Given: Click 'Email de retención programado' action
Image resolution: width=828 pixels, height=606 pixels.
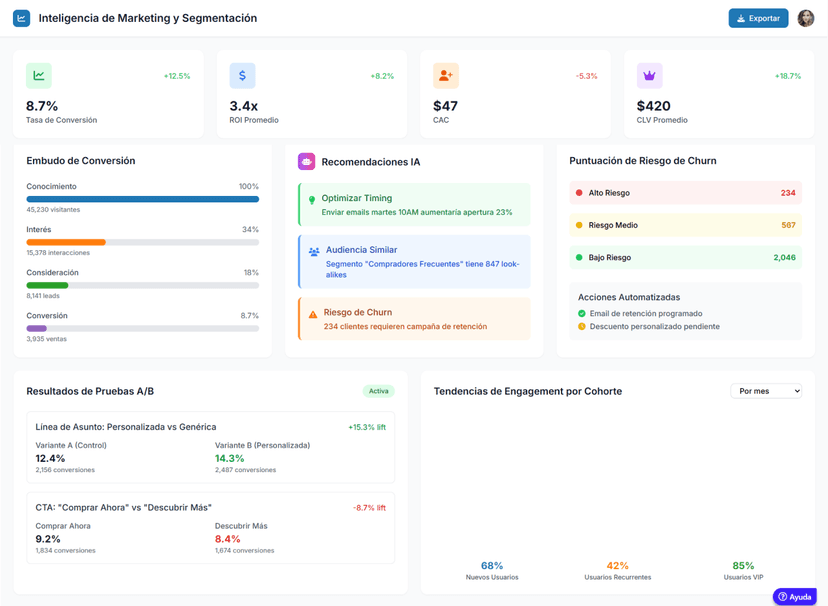Looking at the screenshot, I should coord(646,313).
